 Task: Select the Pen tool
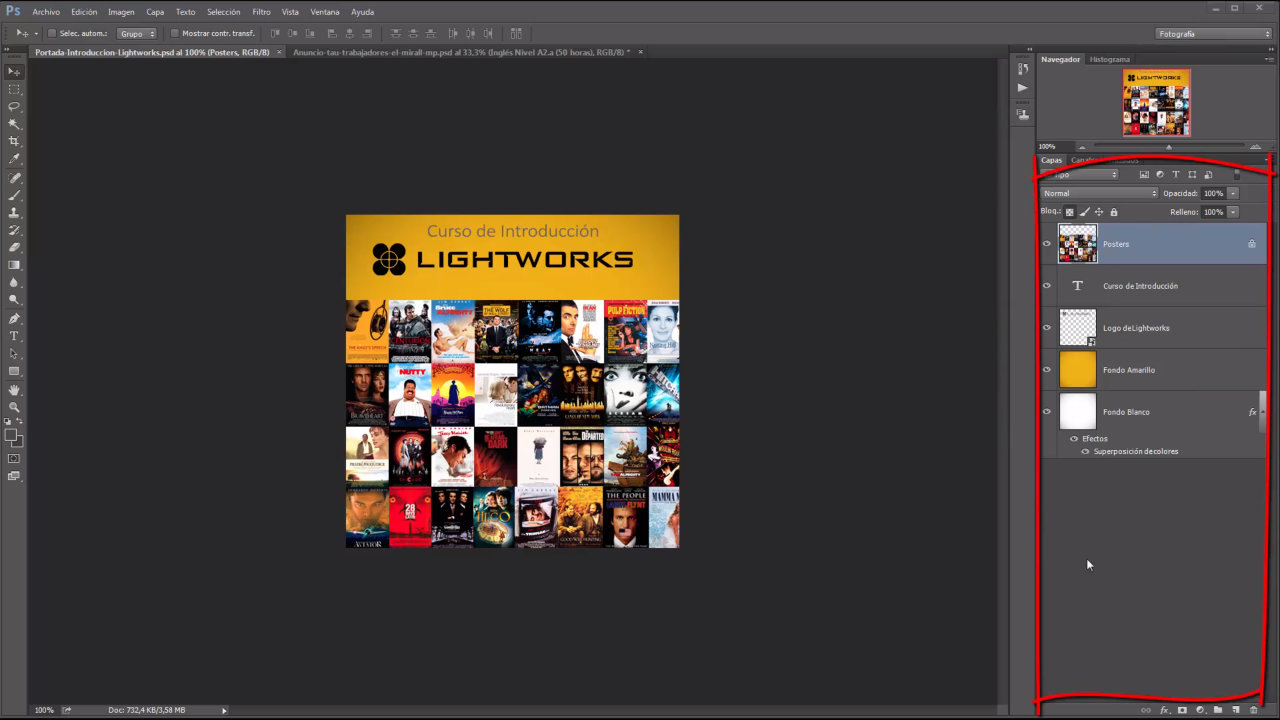coord(14,319)
